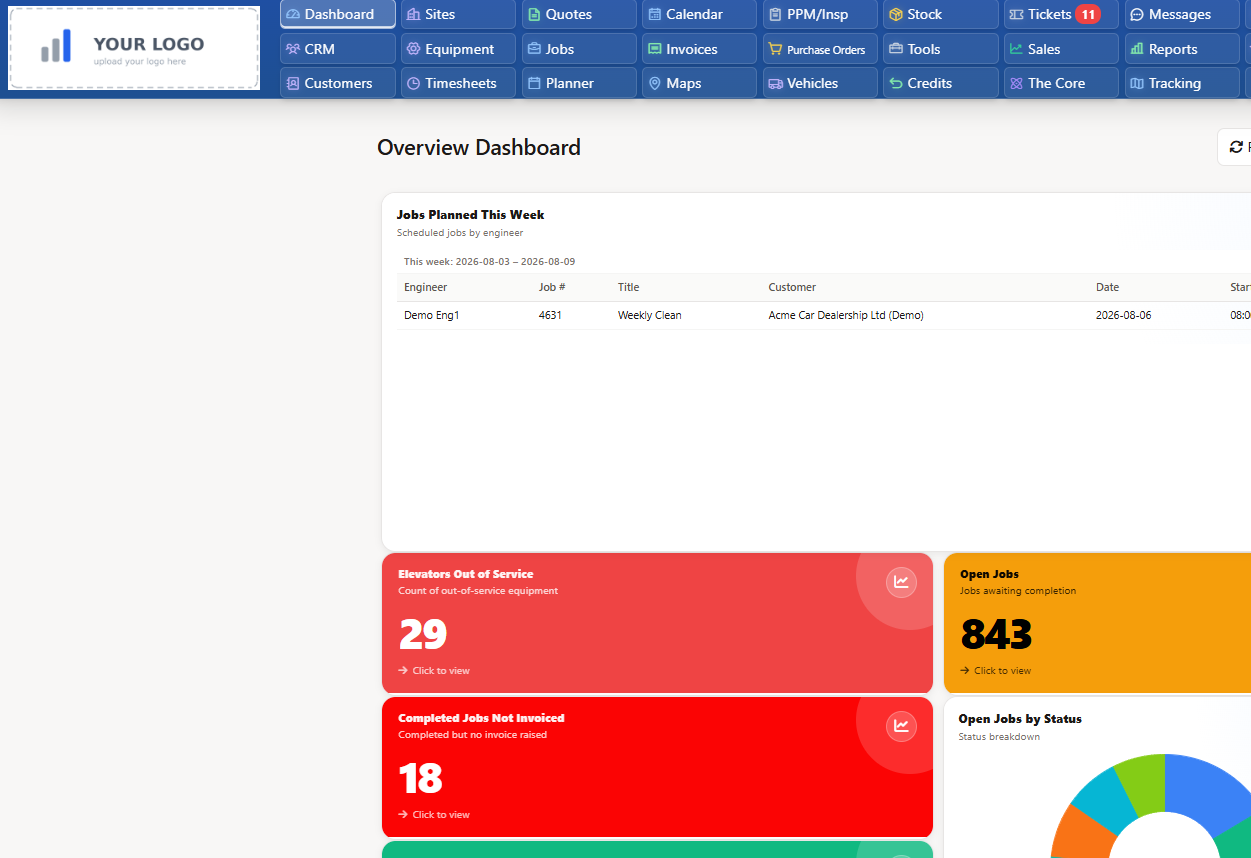
Task: Go to Sites section
Action: (x=458, y=14)
